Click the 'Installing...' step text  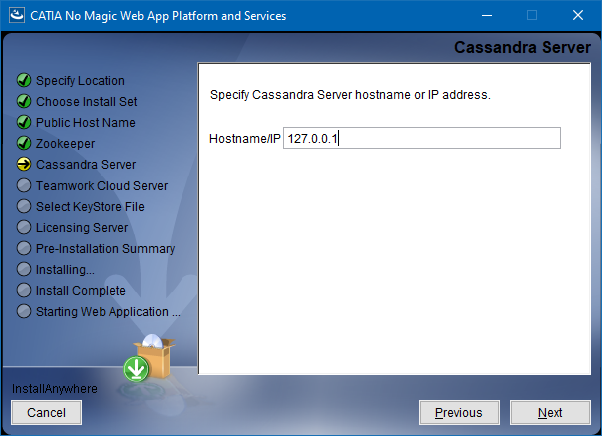point(65,270)
